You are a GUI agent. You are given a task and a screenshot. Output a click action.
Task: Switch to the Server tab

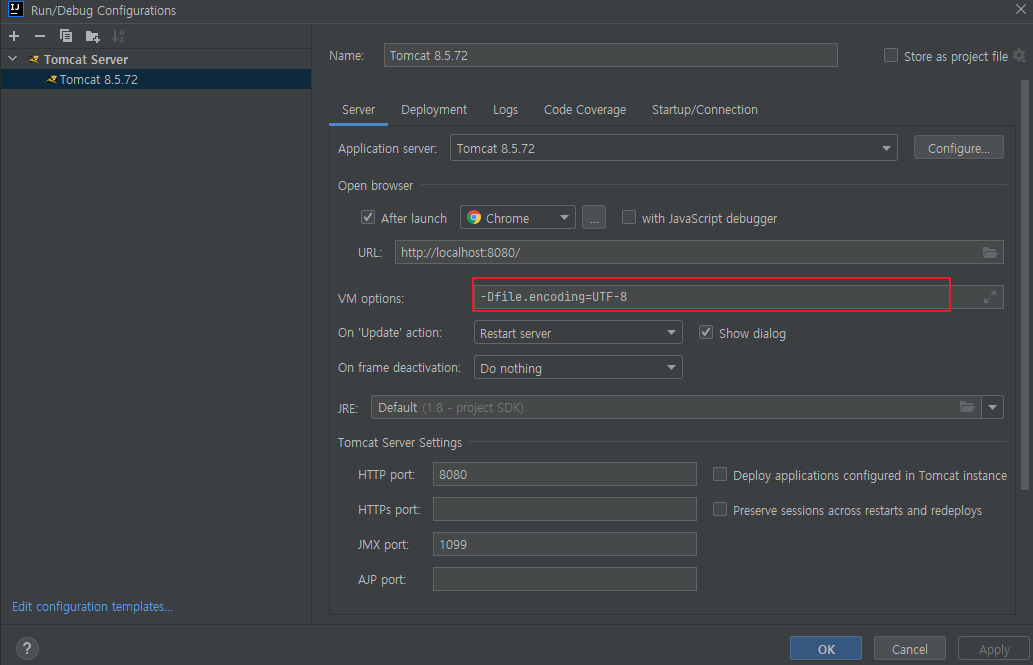(x=358, y=110)
